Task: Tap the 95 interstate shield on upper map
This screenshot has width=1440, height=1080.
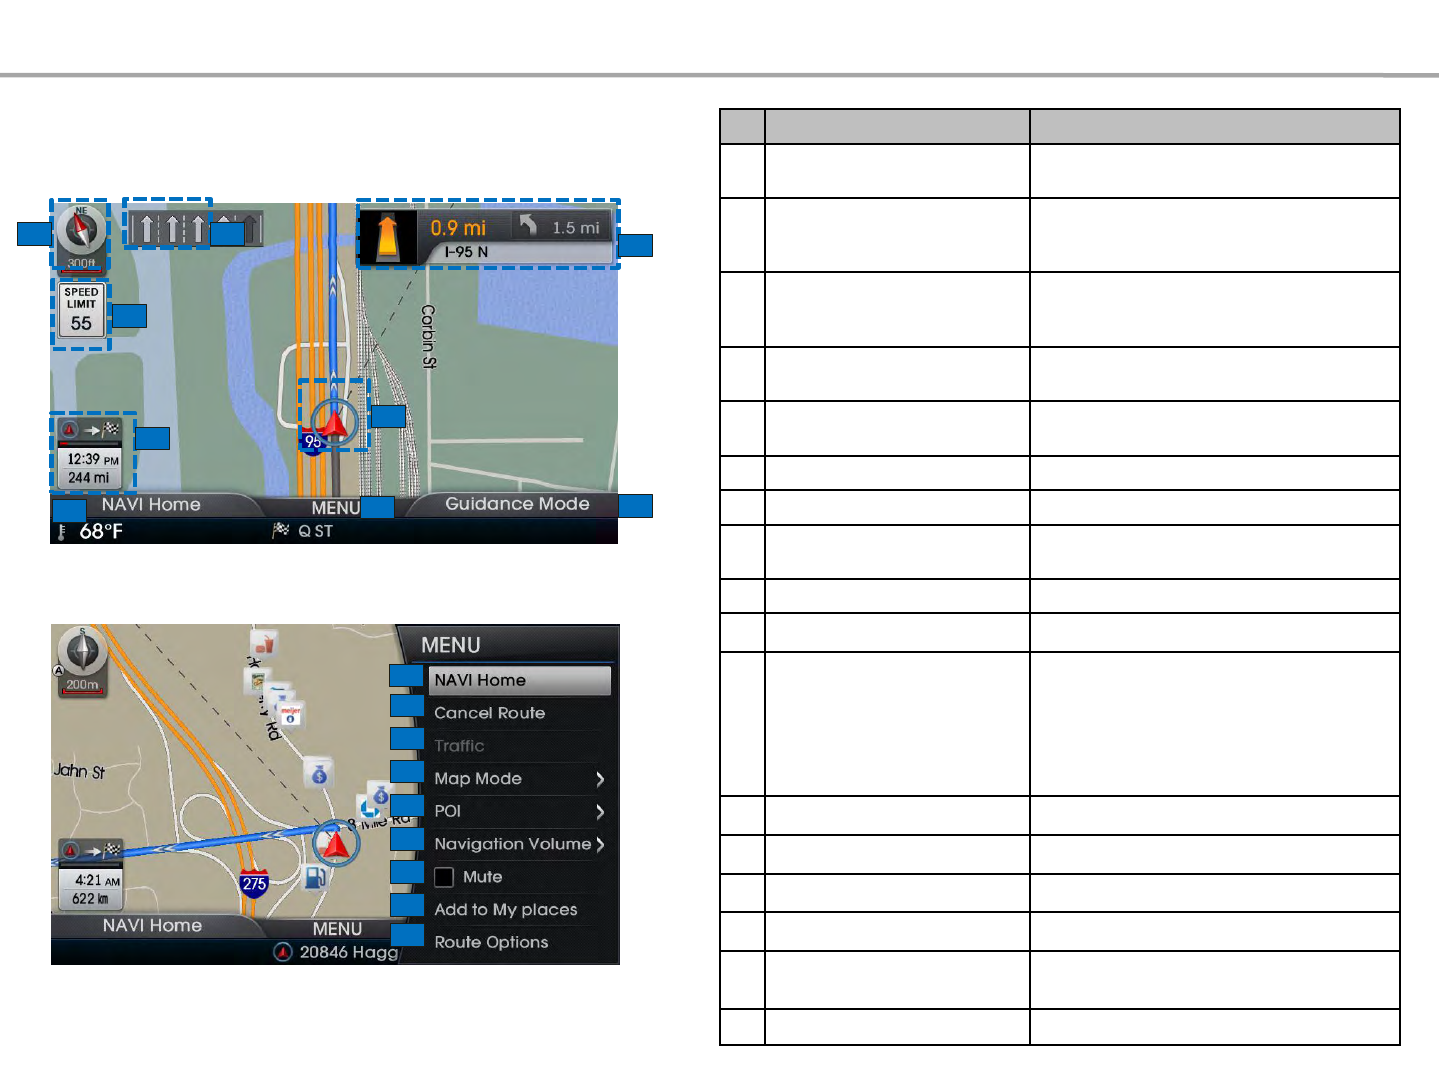Action: click(x=313, y=442)
